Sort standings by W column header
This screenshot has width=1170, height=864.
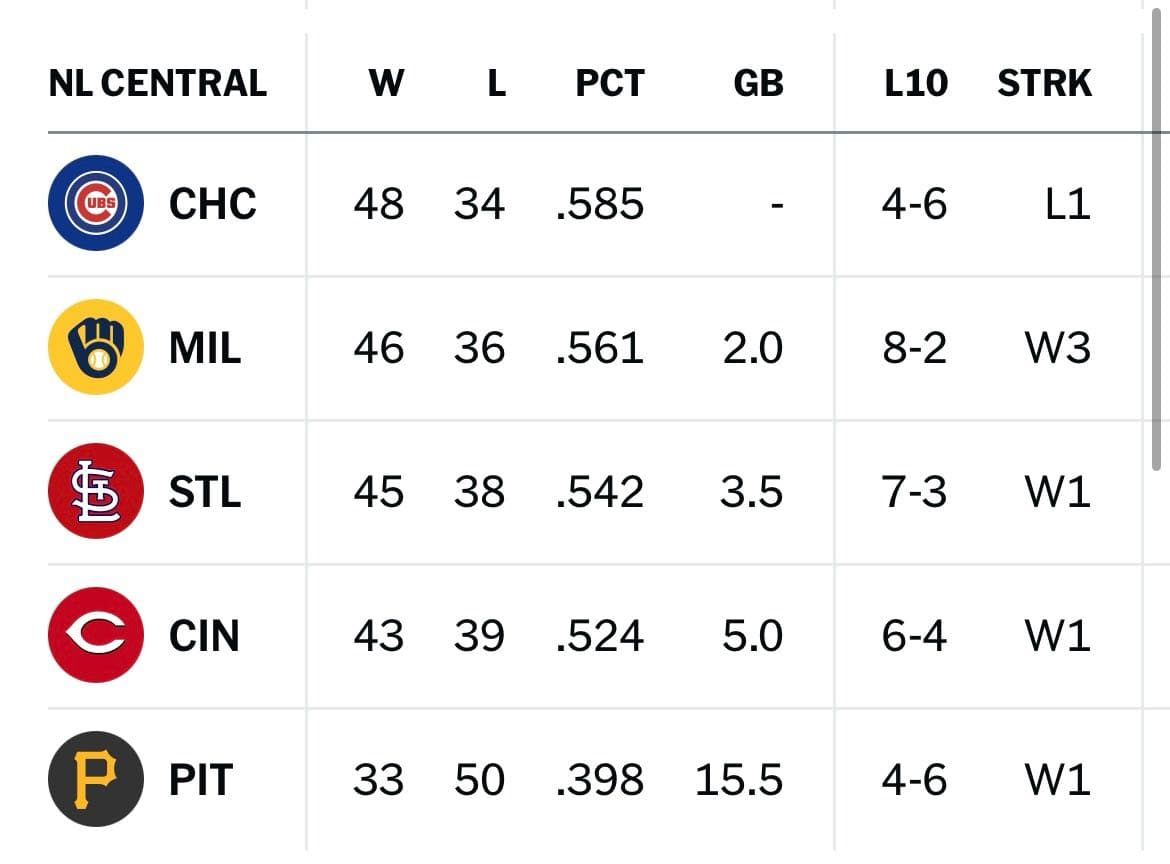click(387, 83)
